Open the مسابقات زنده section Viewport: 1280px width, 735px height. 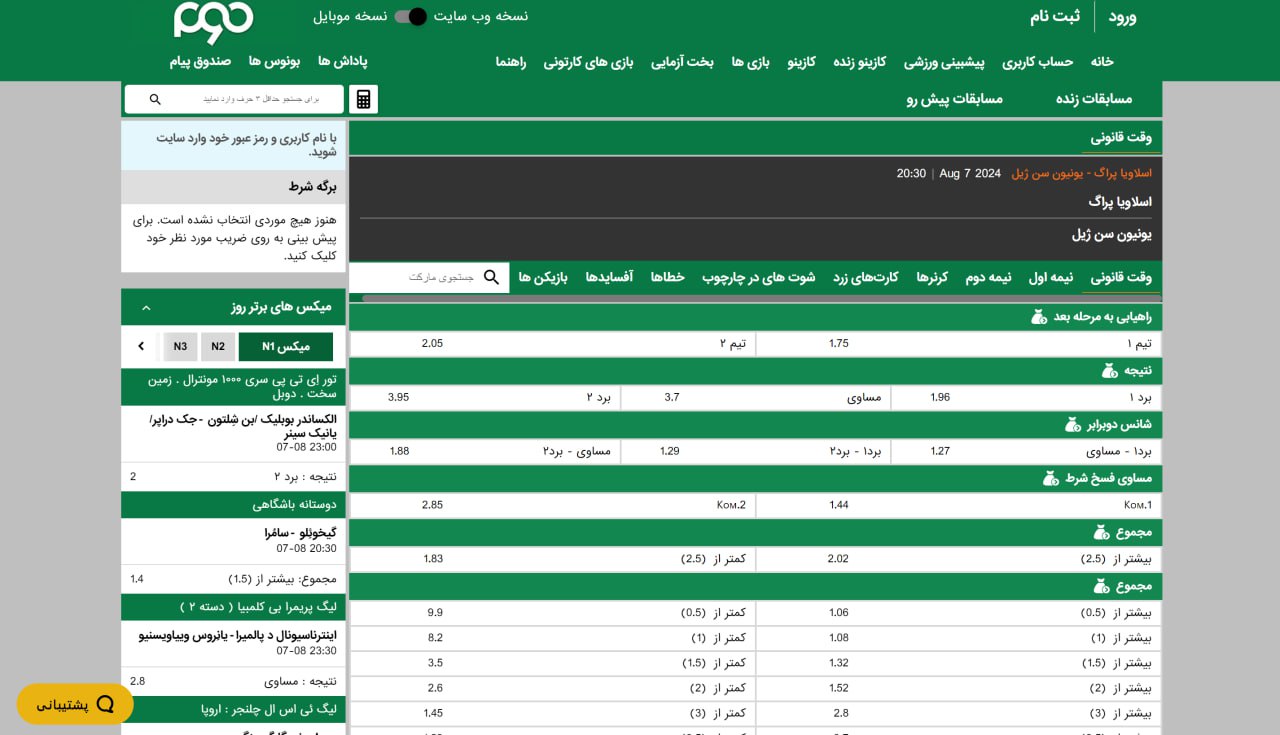point(1094,98)
